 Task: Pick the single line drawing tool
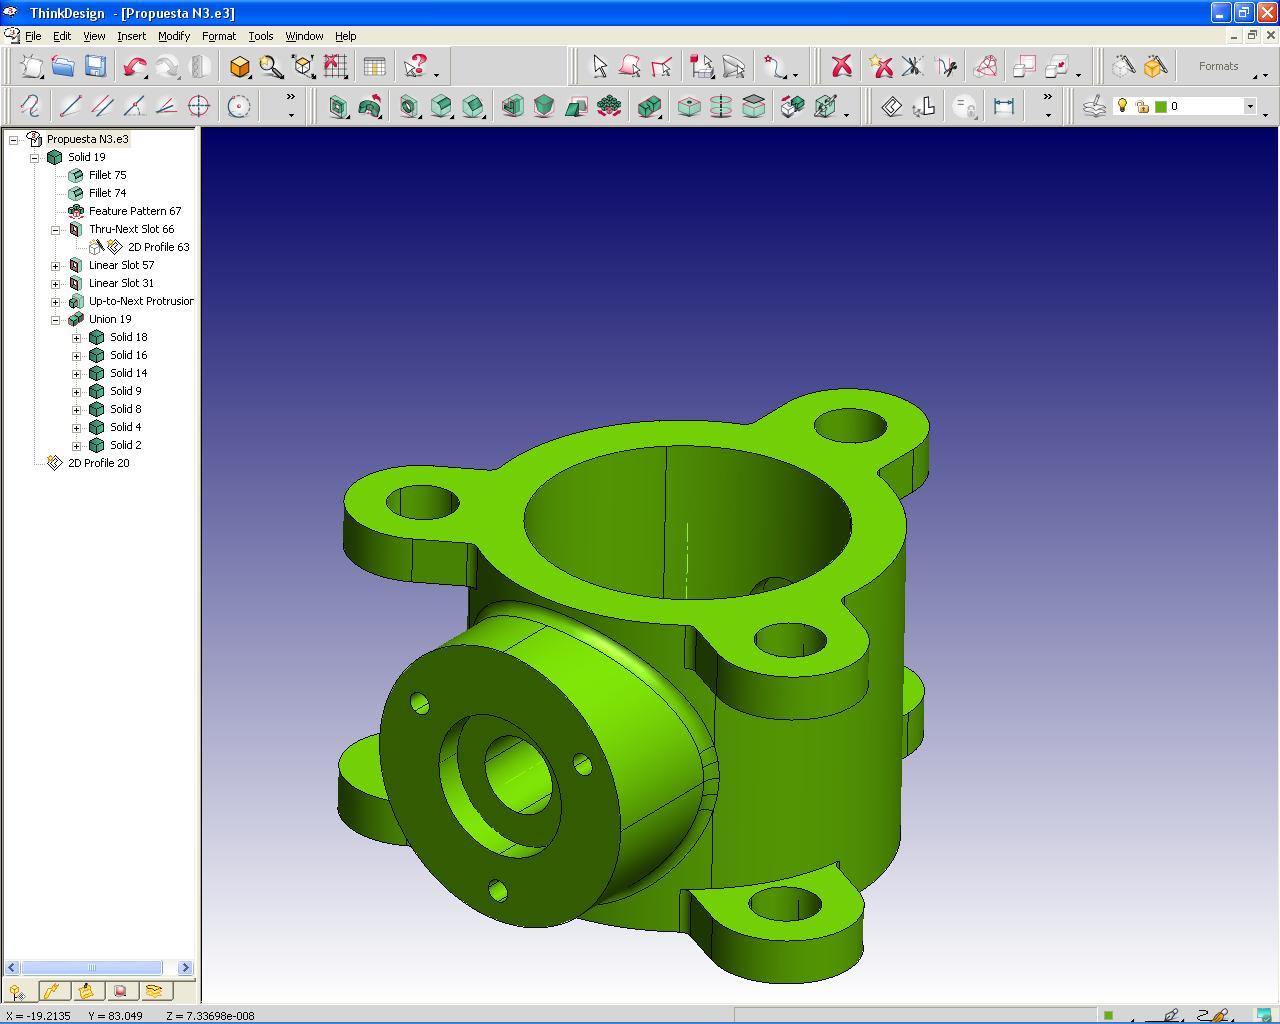coord(70,106)
